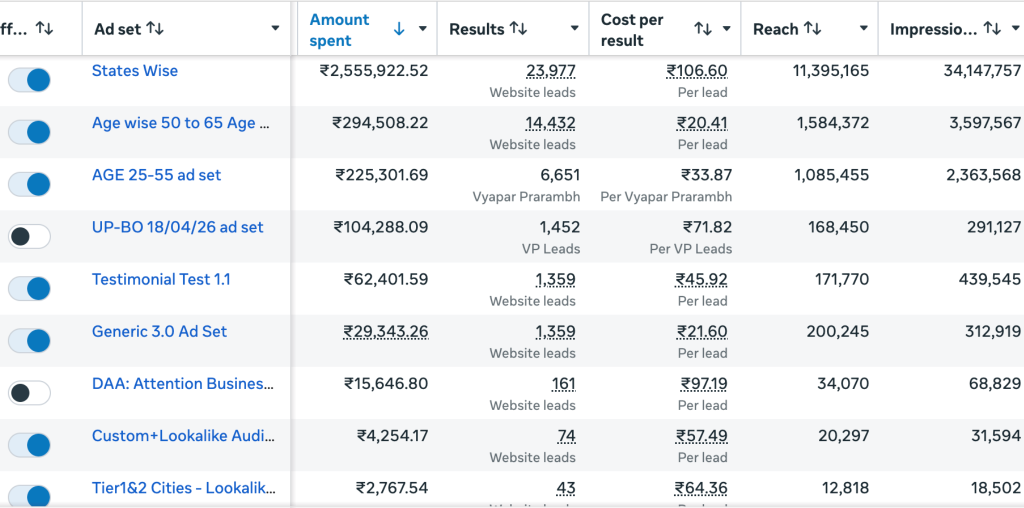Select the 34,147,757 impressions value
1024x508 pixels.
(982, 71)
